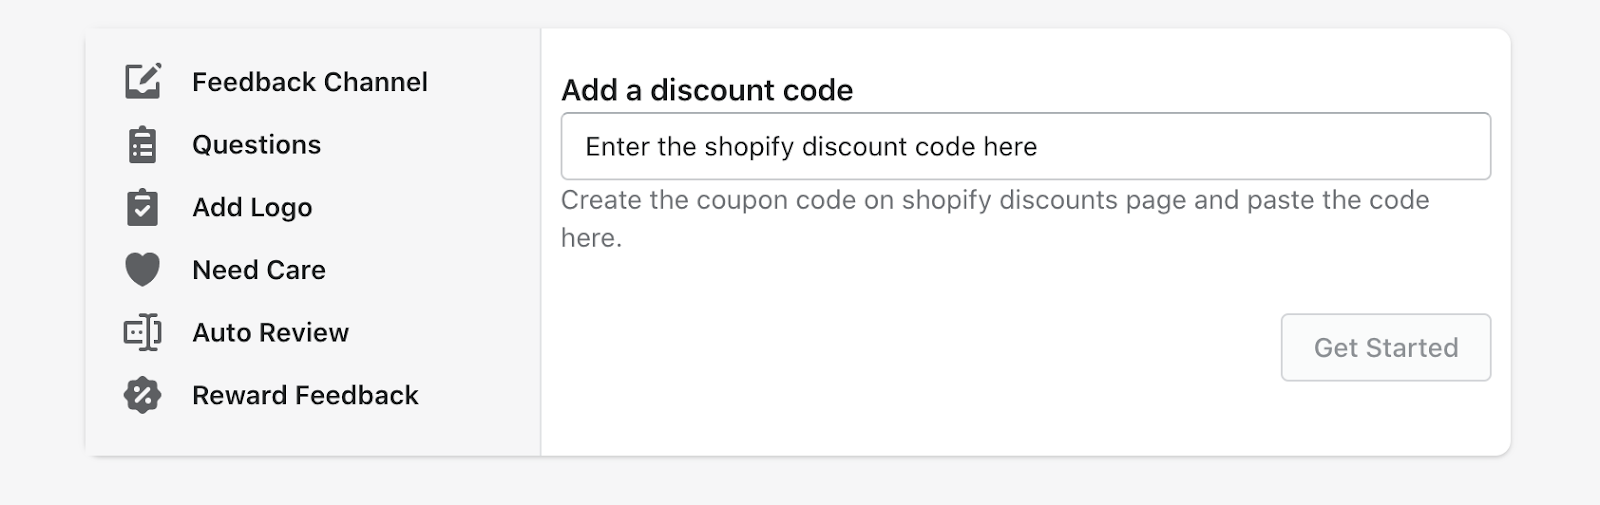Click blank sidebar space under Reward Feedback
1600x505 pixels.
312,436
